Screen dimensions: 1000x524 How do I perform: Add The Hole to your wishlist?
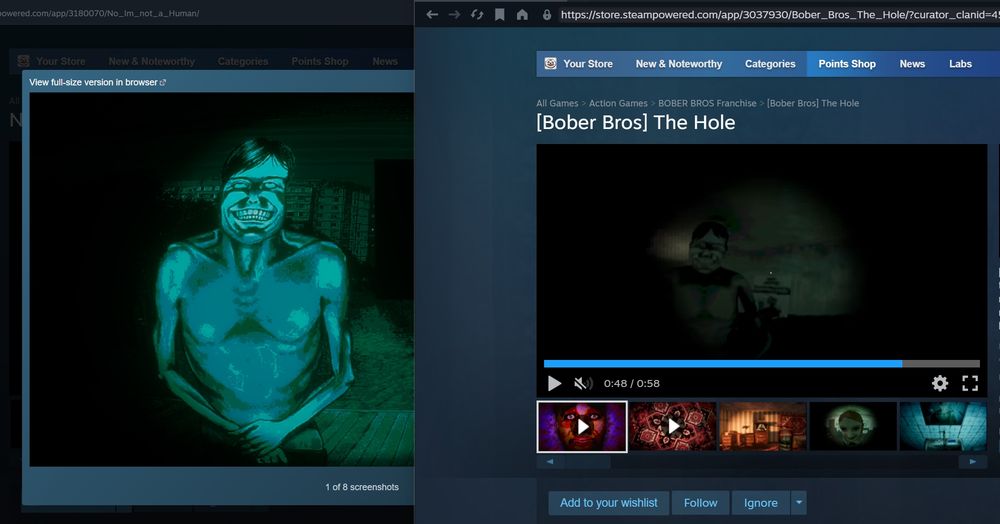(608, 503)
